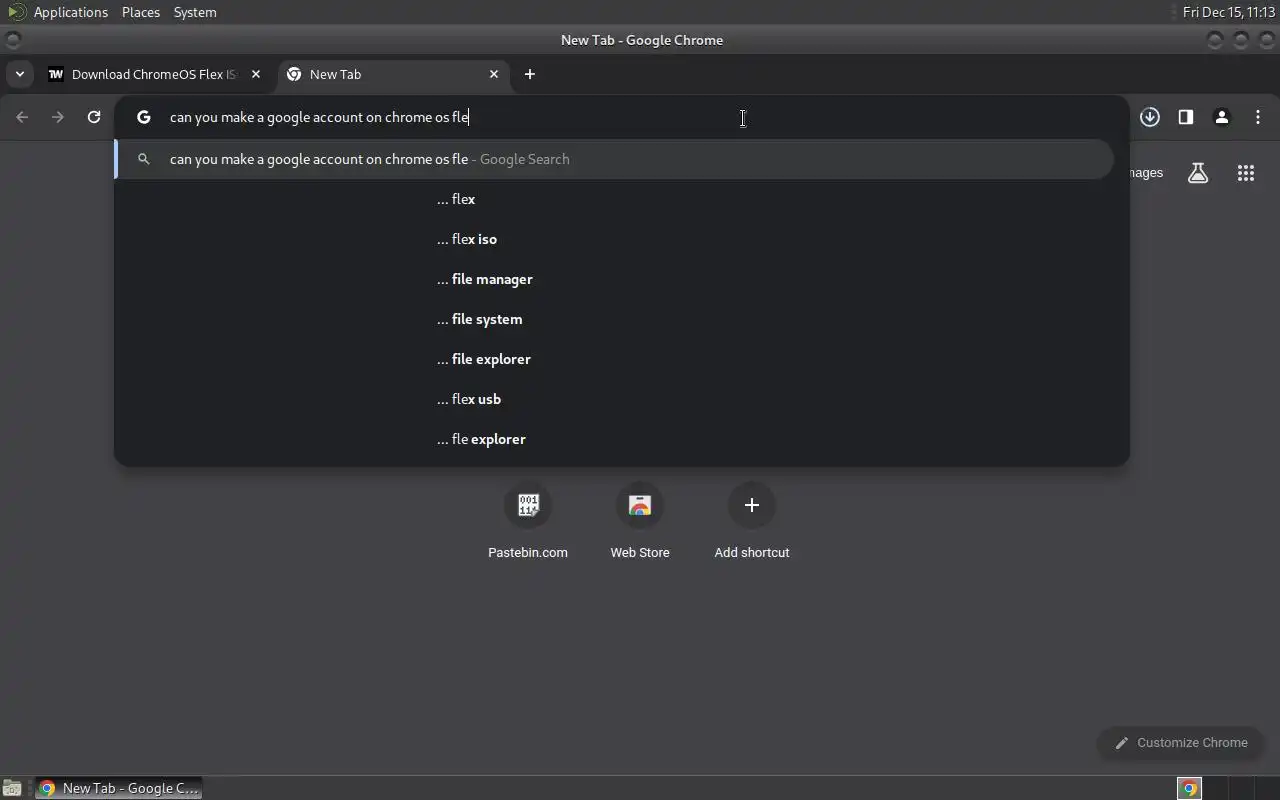This screenshot has height=800, width=1280.
Task: Toggle the side panel icon
Action: 1186,117
